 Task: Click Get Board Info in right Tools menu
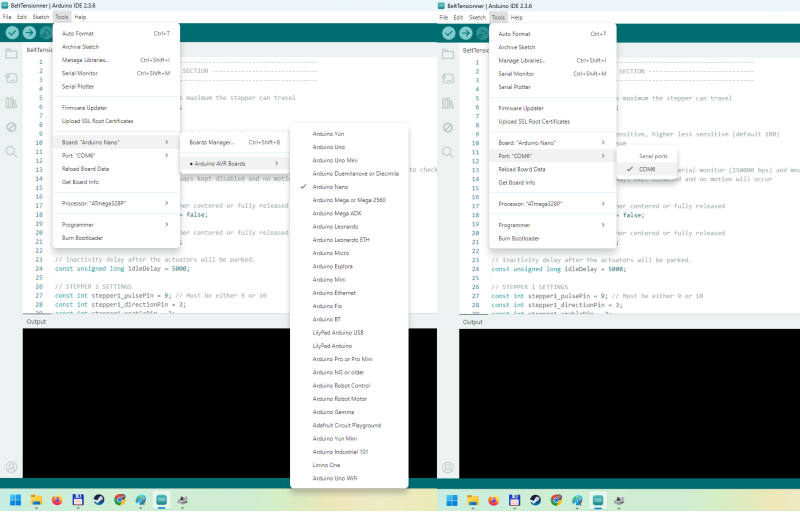pos(553,183)
